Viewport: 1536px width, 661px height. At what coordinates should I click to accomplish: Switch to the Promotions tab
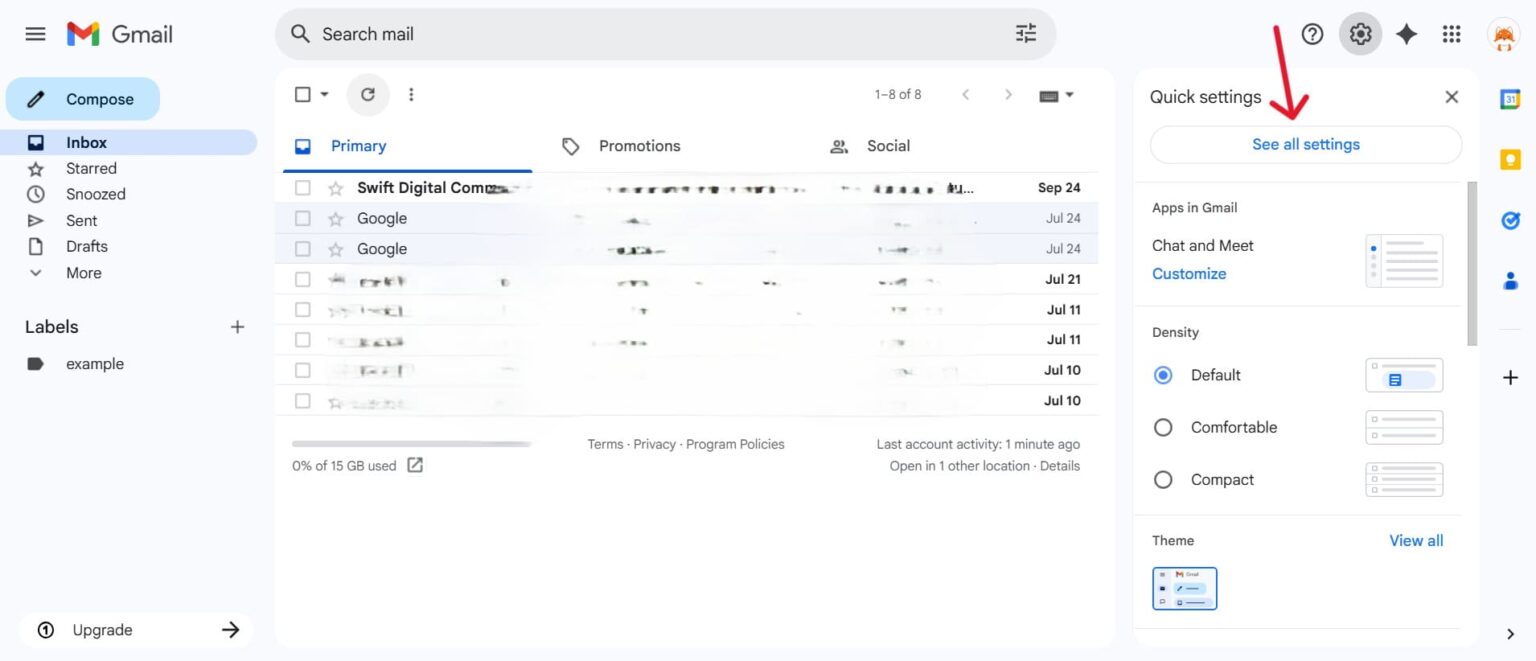[x=639, y=145]
